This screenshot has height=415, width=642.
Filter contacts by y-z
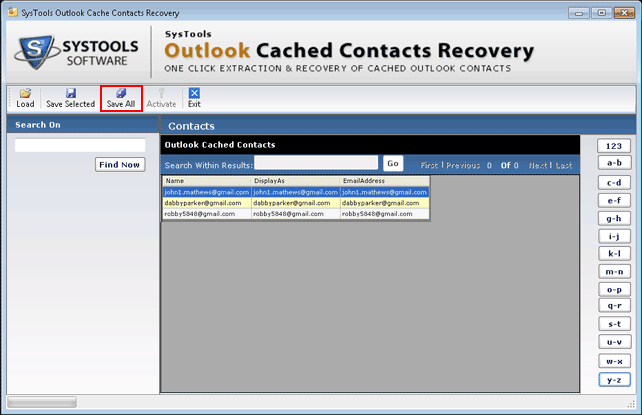[x=614, y=380]
